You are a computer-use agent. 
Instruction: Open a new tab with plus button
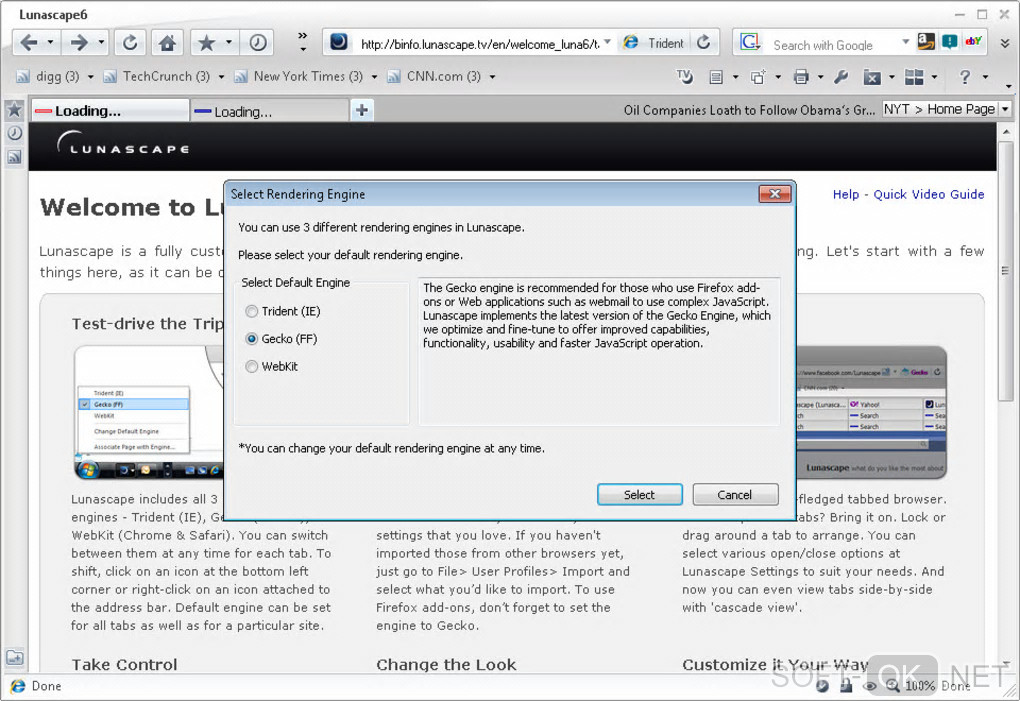[362, 111]
